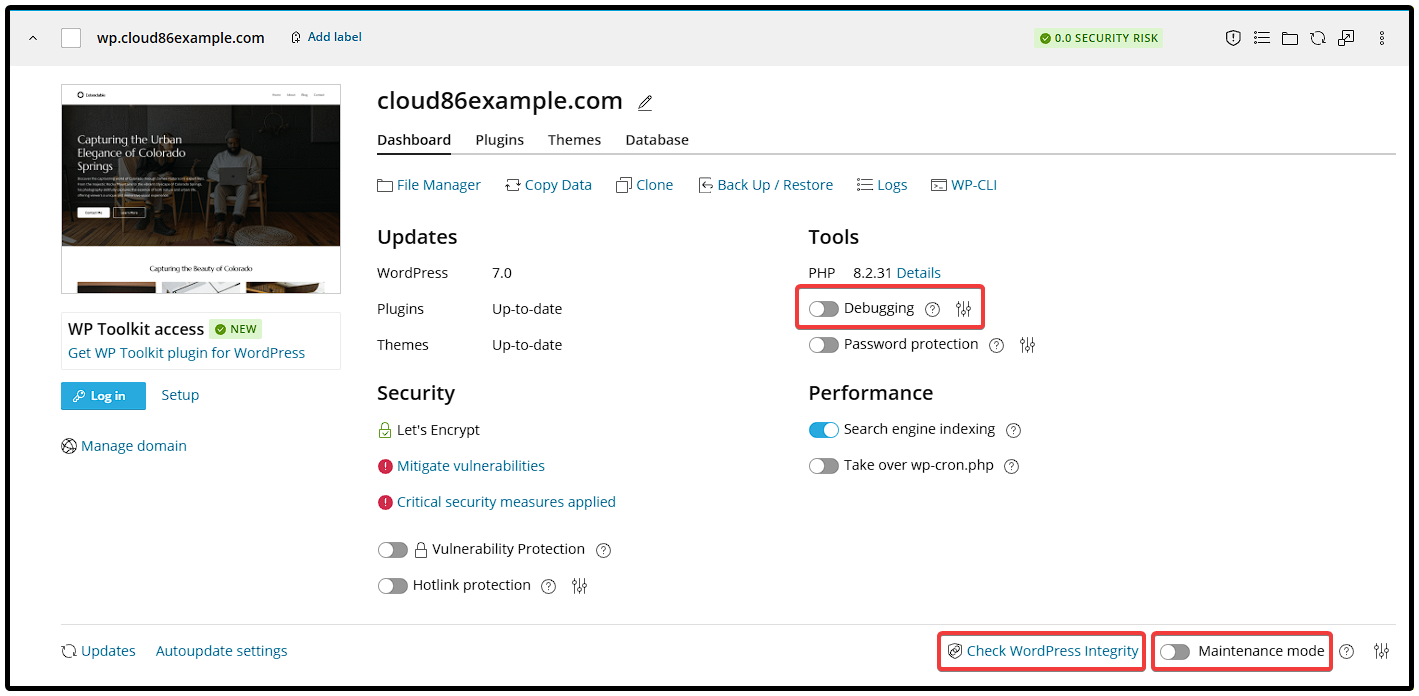Click the PHP version 8.2.31 text
Image resolution: width=1419 pixels, height=696 pixels.
pyautogui.click(x=872, y=273)
